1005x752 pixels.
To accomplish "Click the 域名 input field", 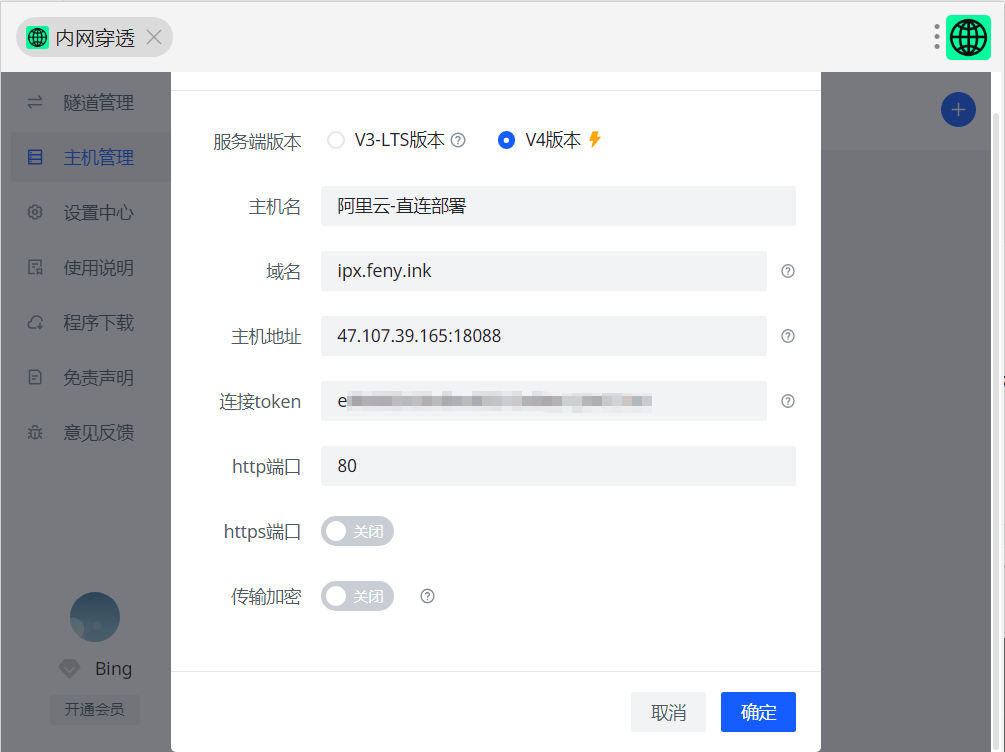I will coord(544,271).
